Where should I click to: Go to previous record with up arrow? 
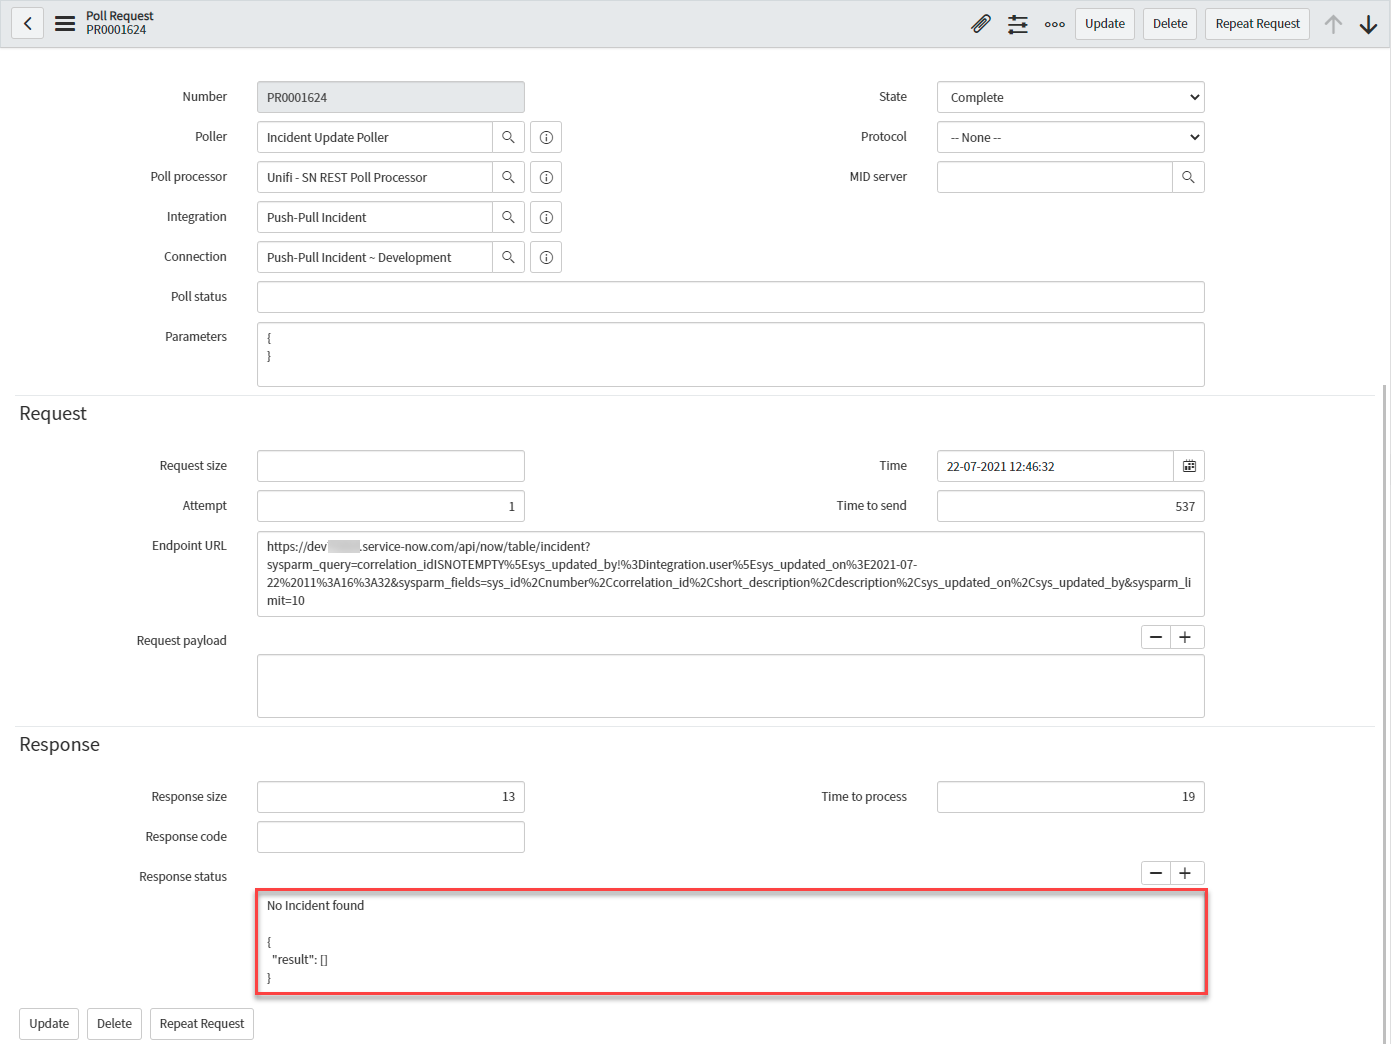(1333, 24)
